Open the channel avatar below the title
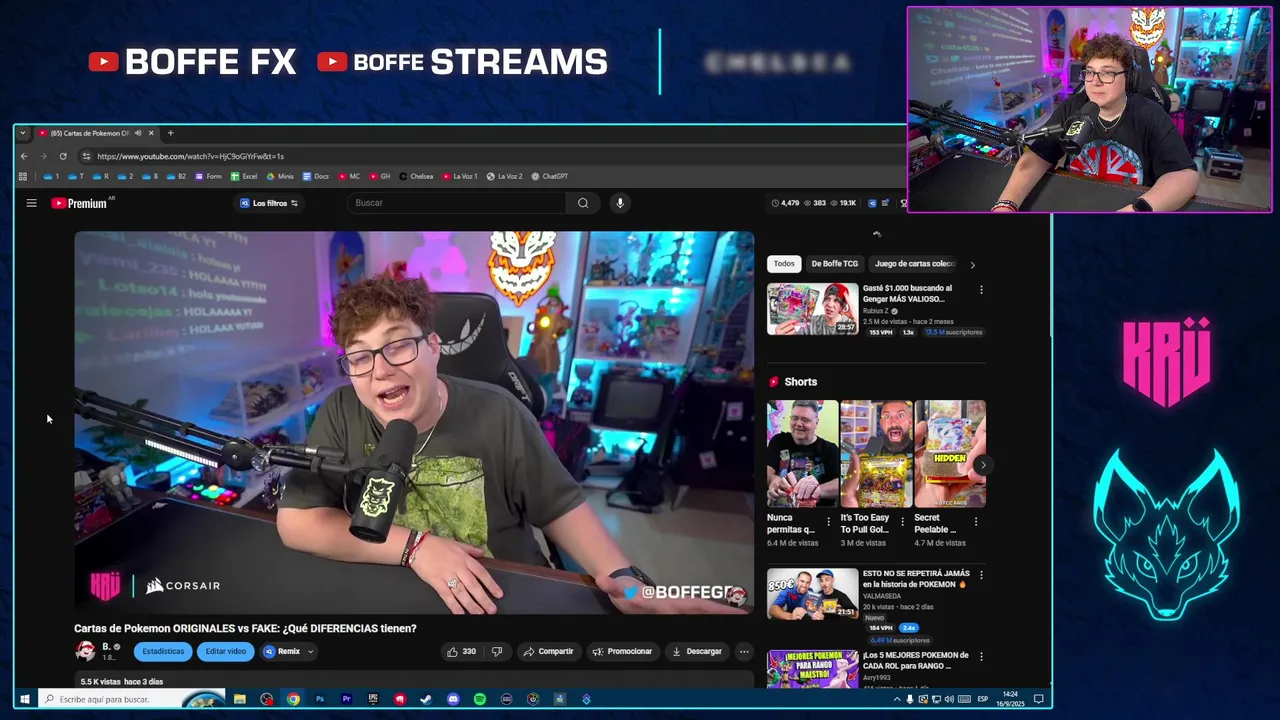1280x720 pixels. [x=85, y=651]
